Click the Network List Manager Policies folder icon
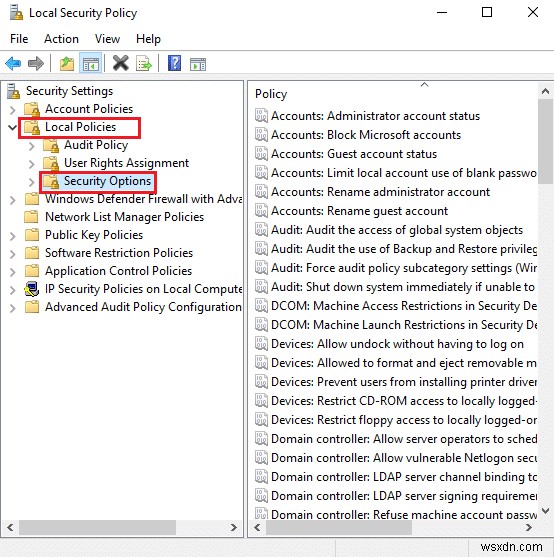 click(x=31, y=217)
